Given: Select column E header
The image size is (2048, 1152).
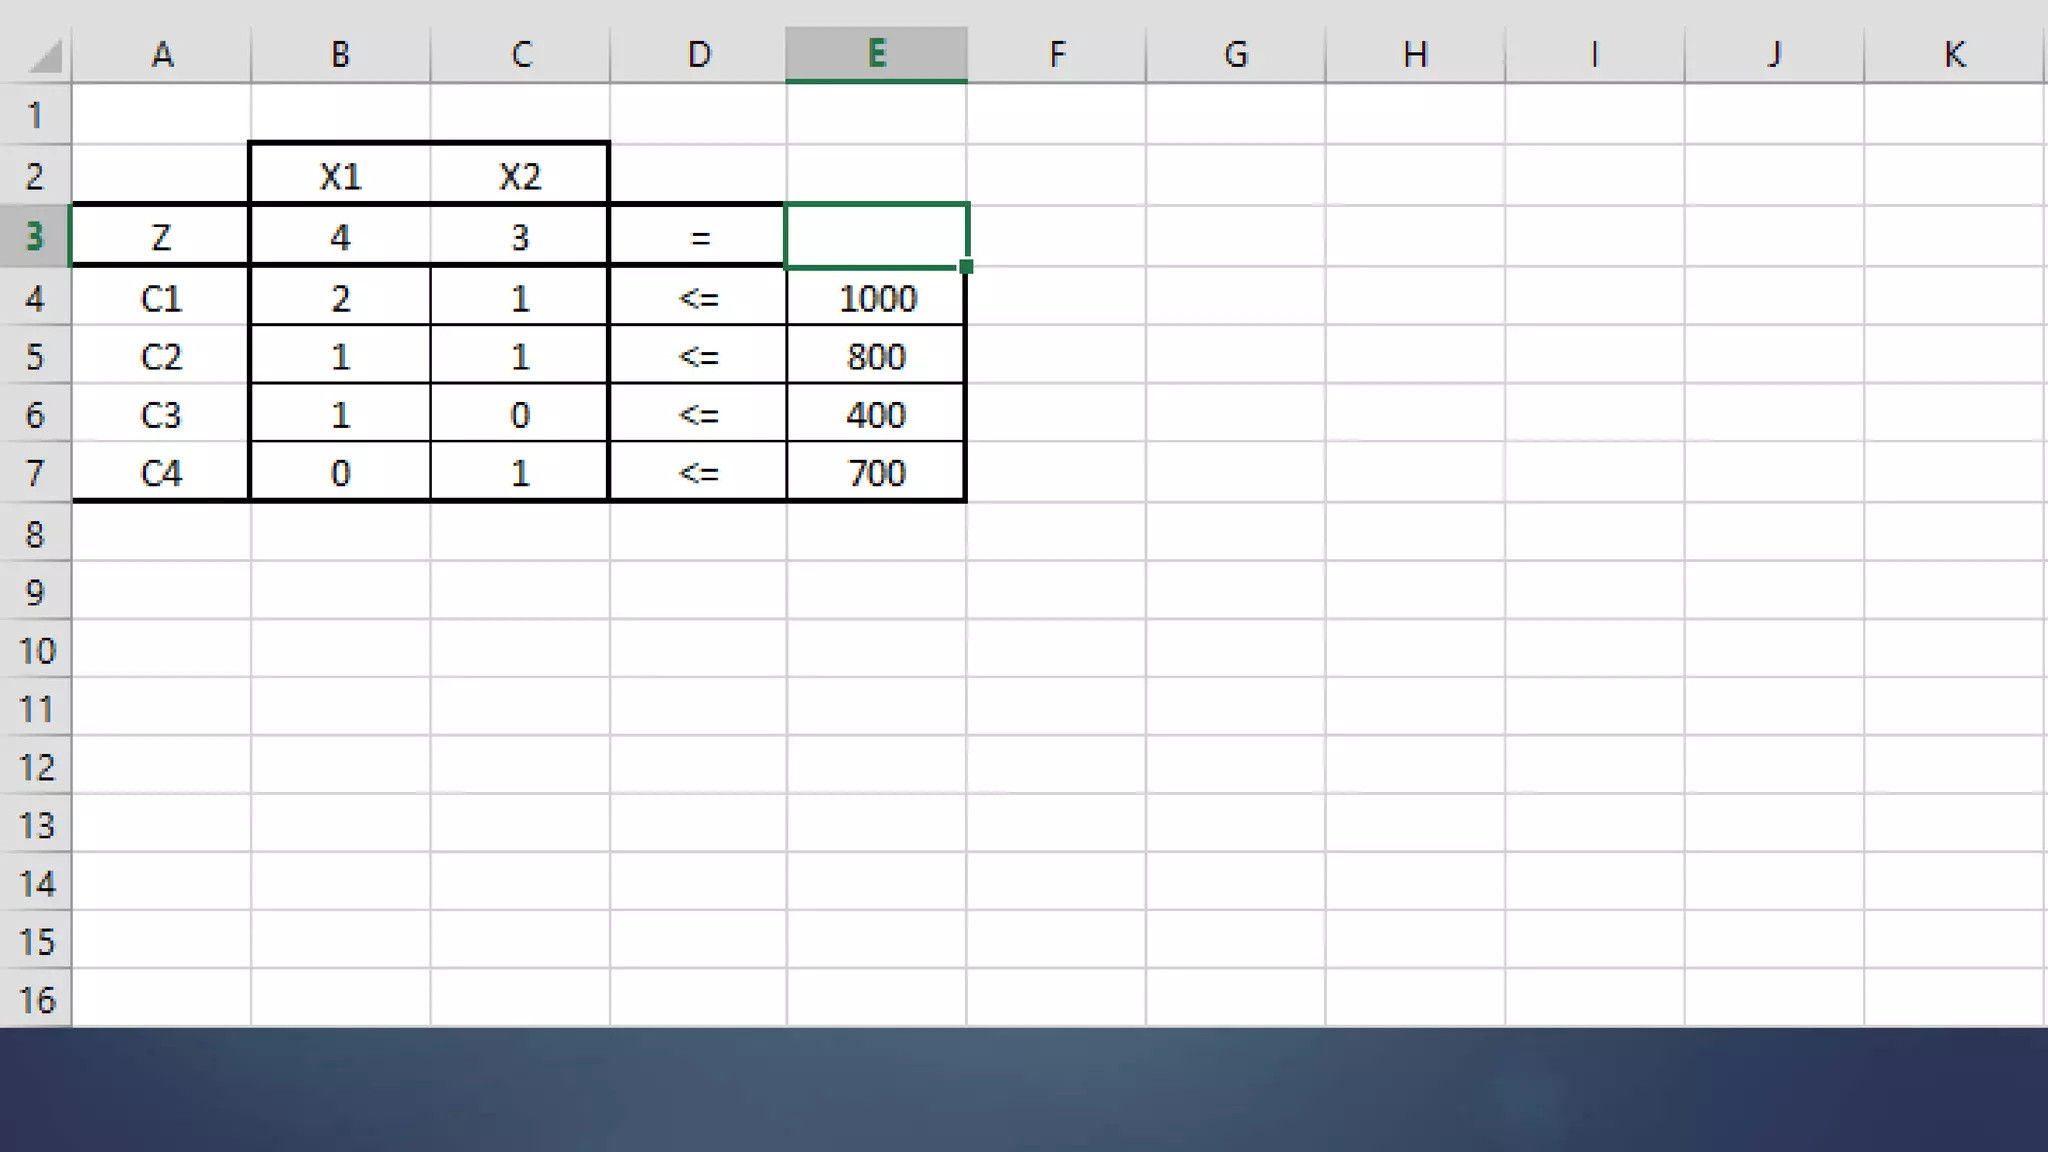Looking at the screenshot, I should point(876,54).
